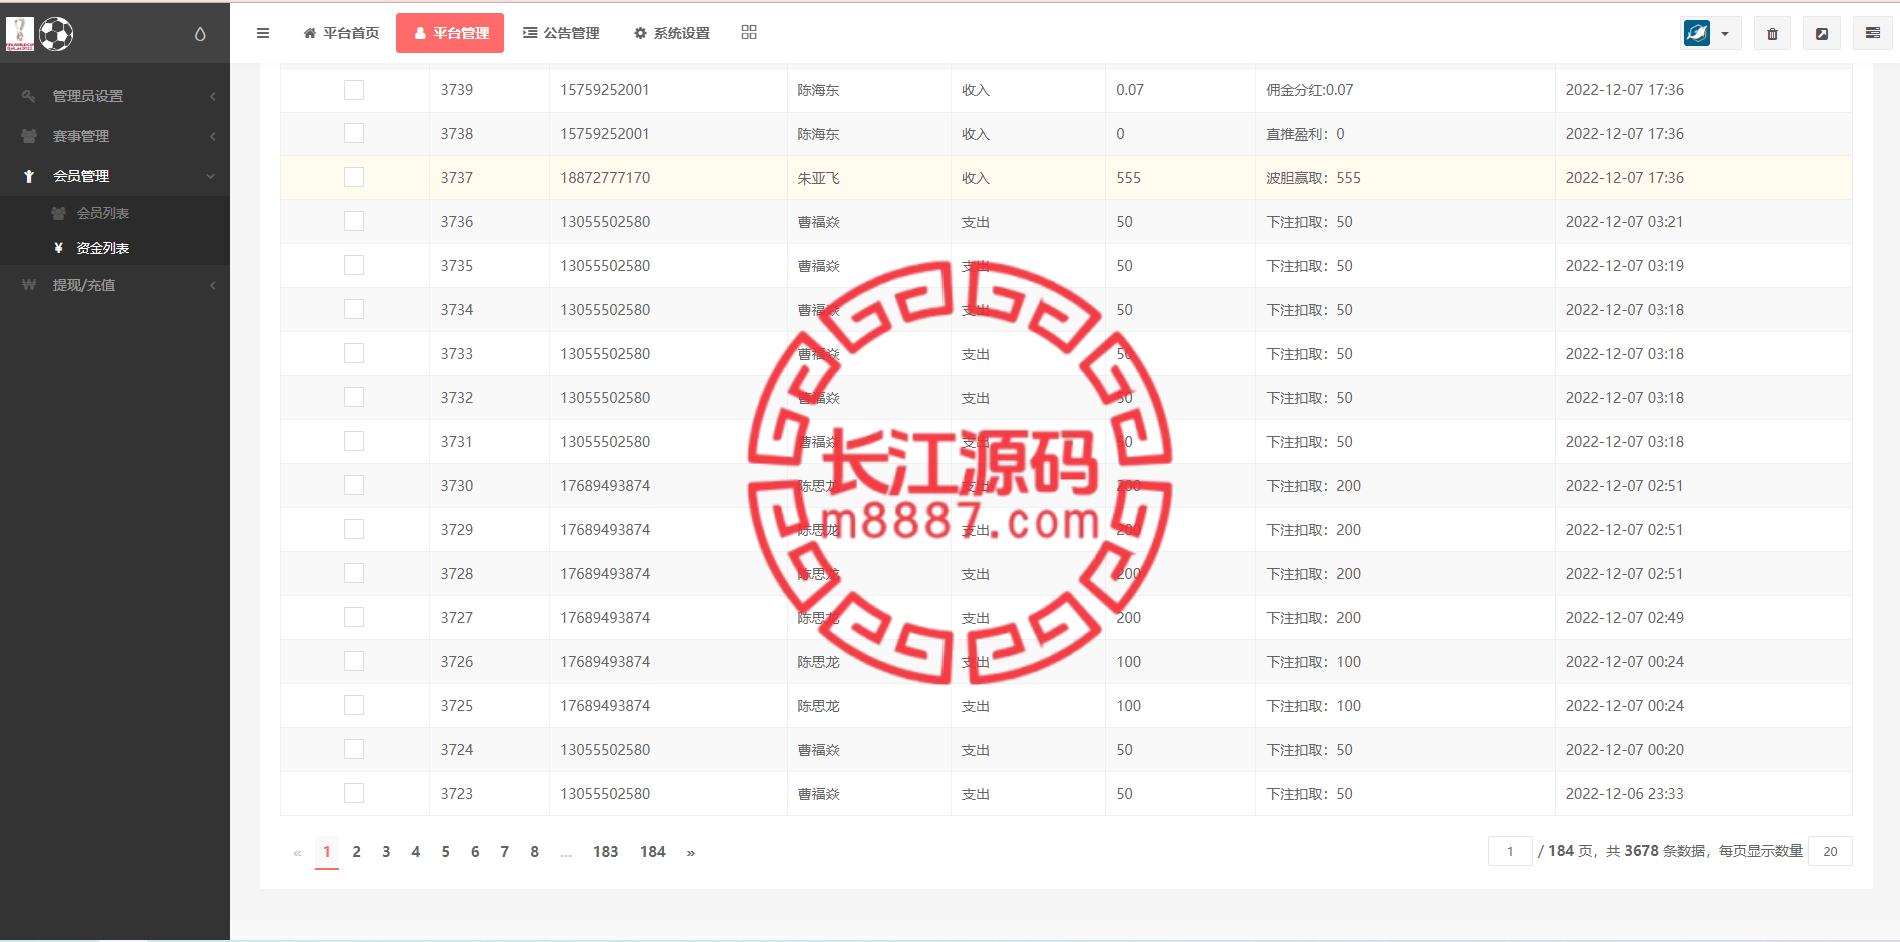This screenshot has width=1900, height=942.
Task: Open the user avatar dropdown arrow
Action: coord(1725,34)
